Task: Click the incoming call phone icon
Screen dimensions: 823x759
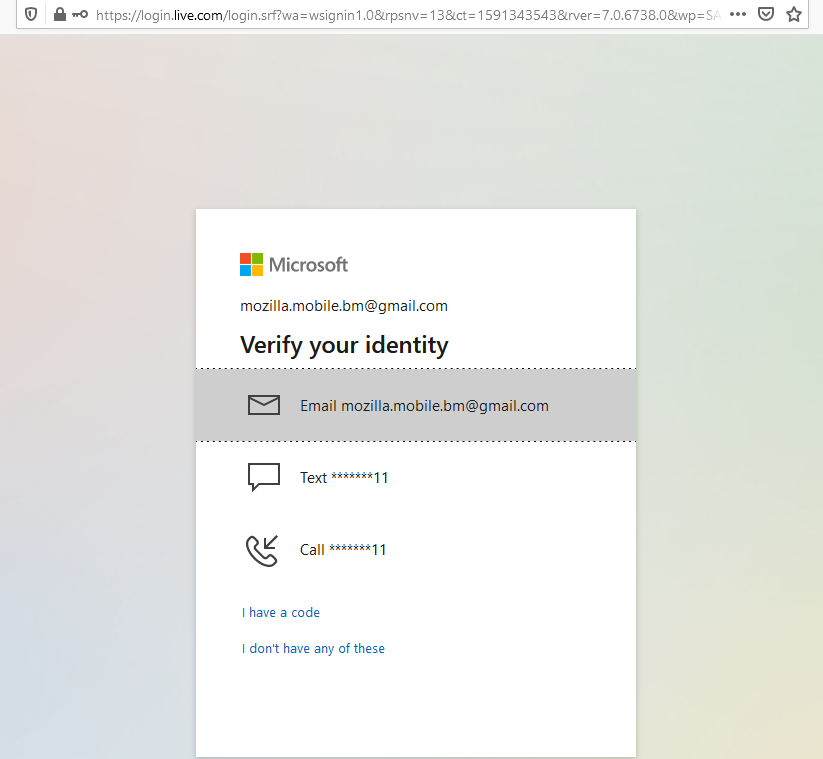Action: click(261, 549)
